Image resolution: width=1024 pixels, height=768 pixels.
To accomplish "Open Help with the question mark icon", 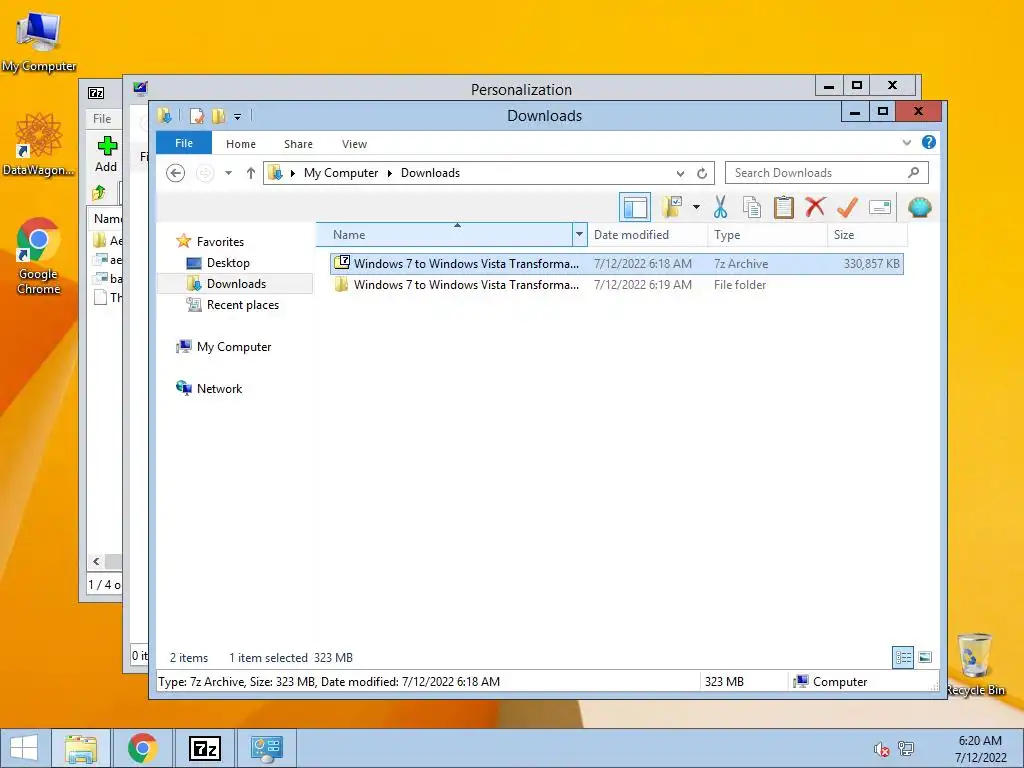I will 929,142.
